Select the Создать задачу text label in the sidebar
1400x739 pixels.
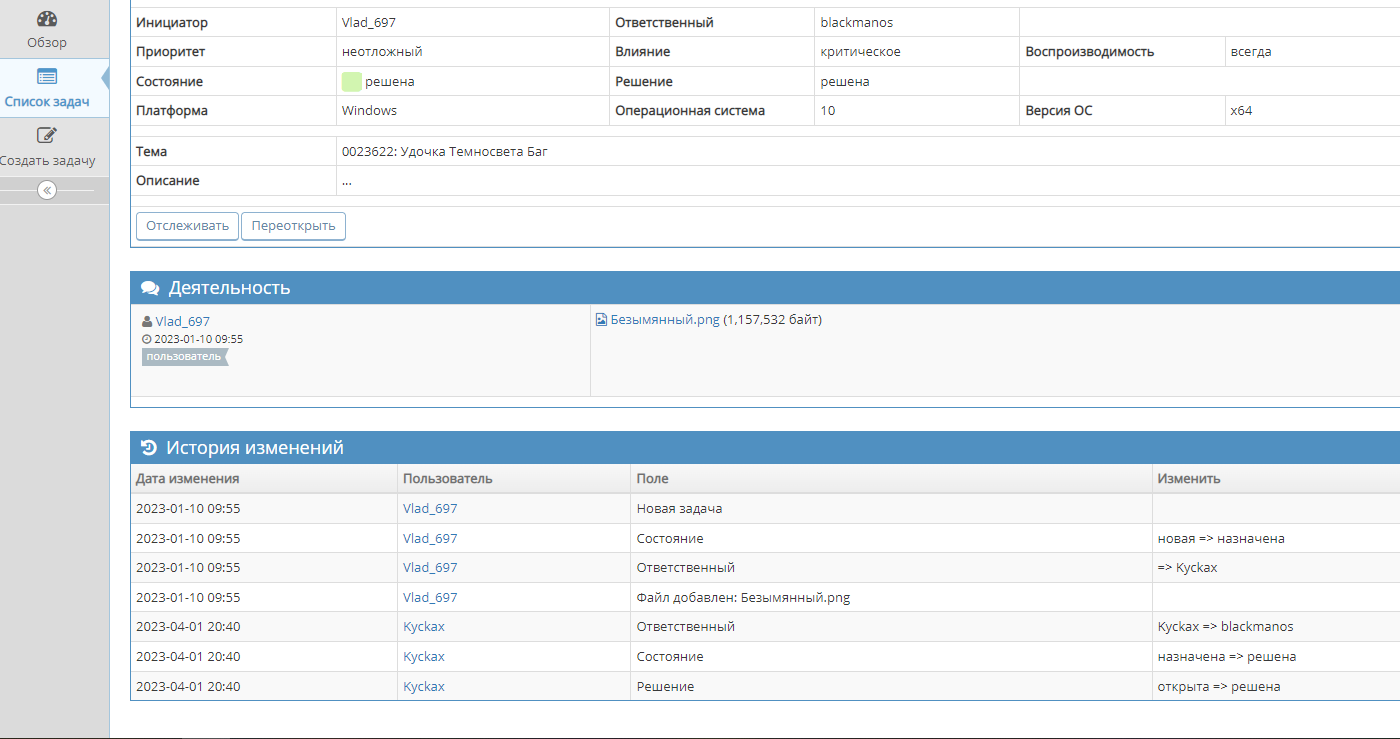point(48,161)
